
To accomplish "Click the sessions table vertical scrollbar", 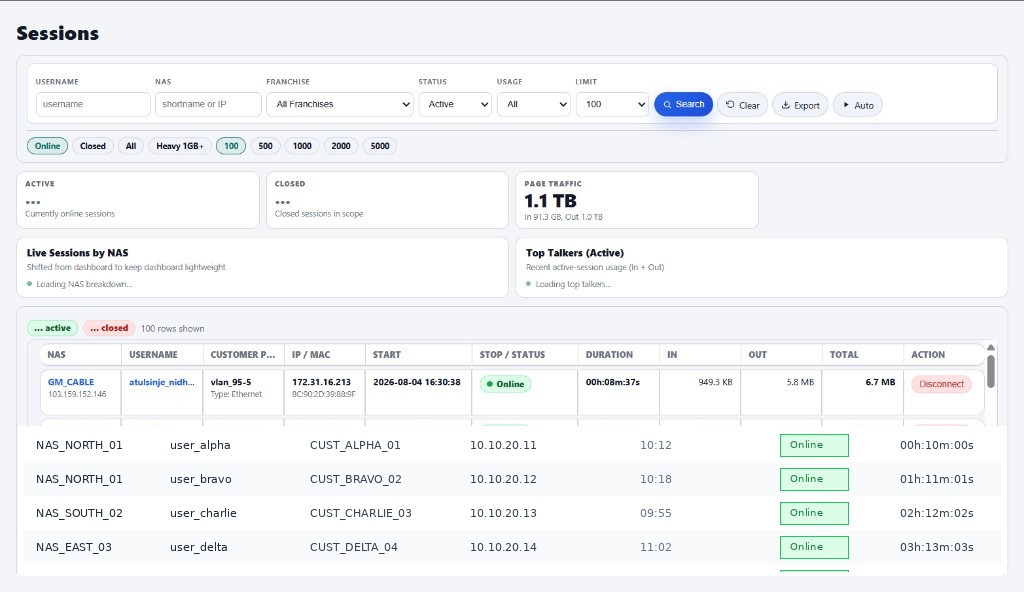I will pyautogui.click(x=991, y=370).
